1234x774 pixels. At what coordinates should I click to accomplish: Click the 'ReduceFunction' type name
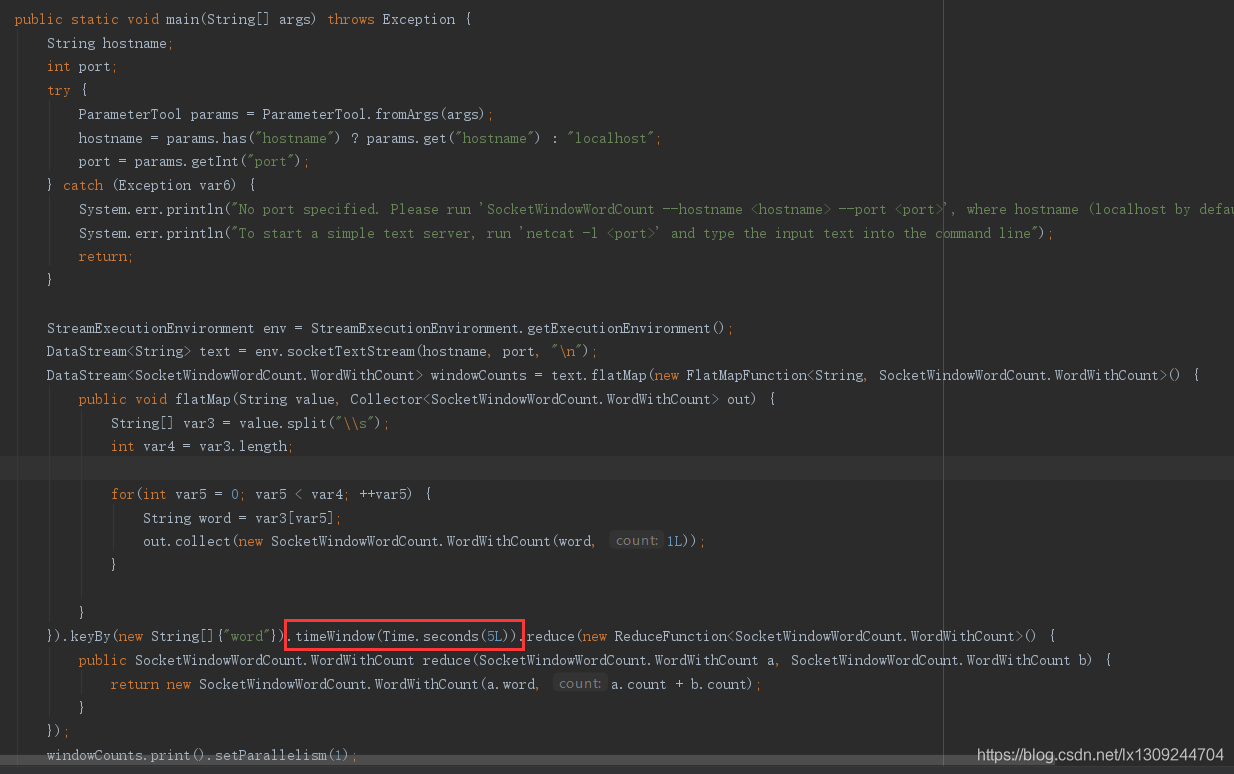pyautogui.click(x=670, y=637)
